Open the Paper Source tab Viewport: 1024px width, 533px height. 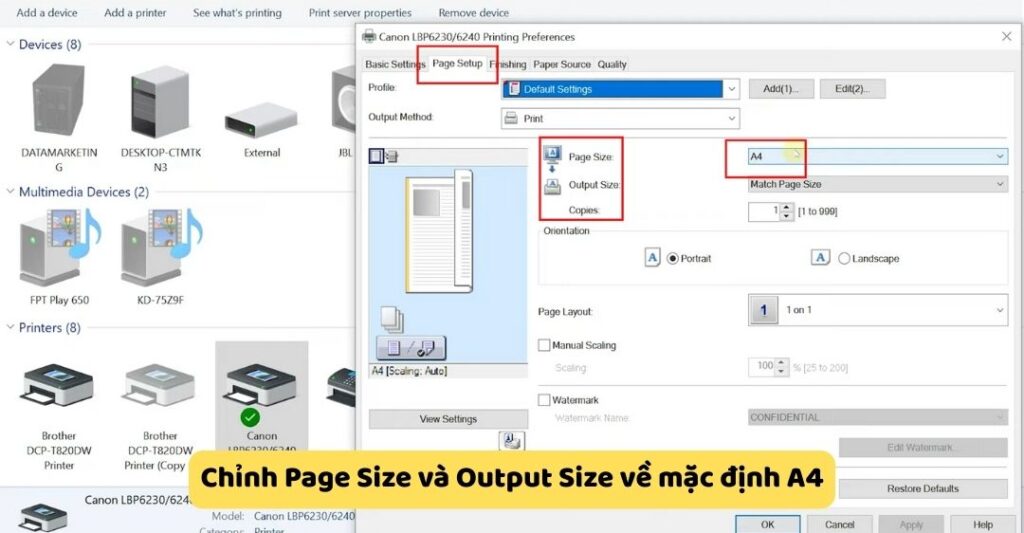tap(562, 64)
